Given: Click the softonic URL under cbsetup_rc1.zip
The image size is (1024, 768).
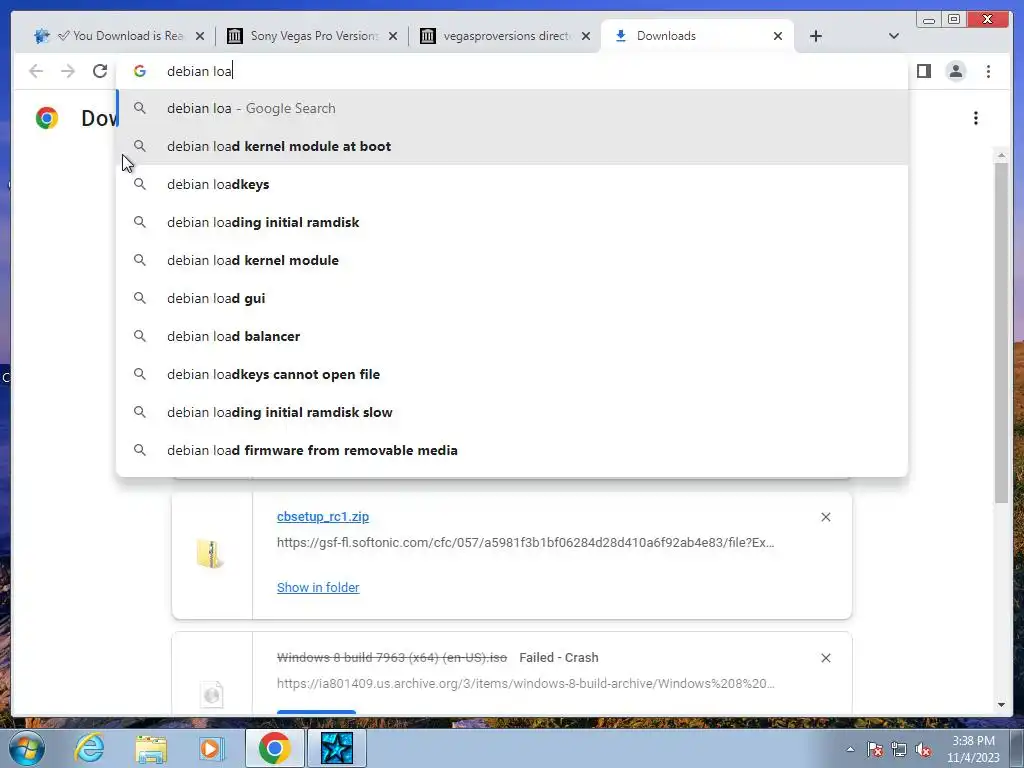Looking at the screenshot, I should pyautogui.click(x=526, y=543).
